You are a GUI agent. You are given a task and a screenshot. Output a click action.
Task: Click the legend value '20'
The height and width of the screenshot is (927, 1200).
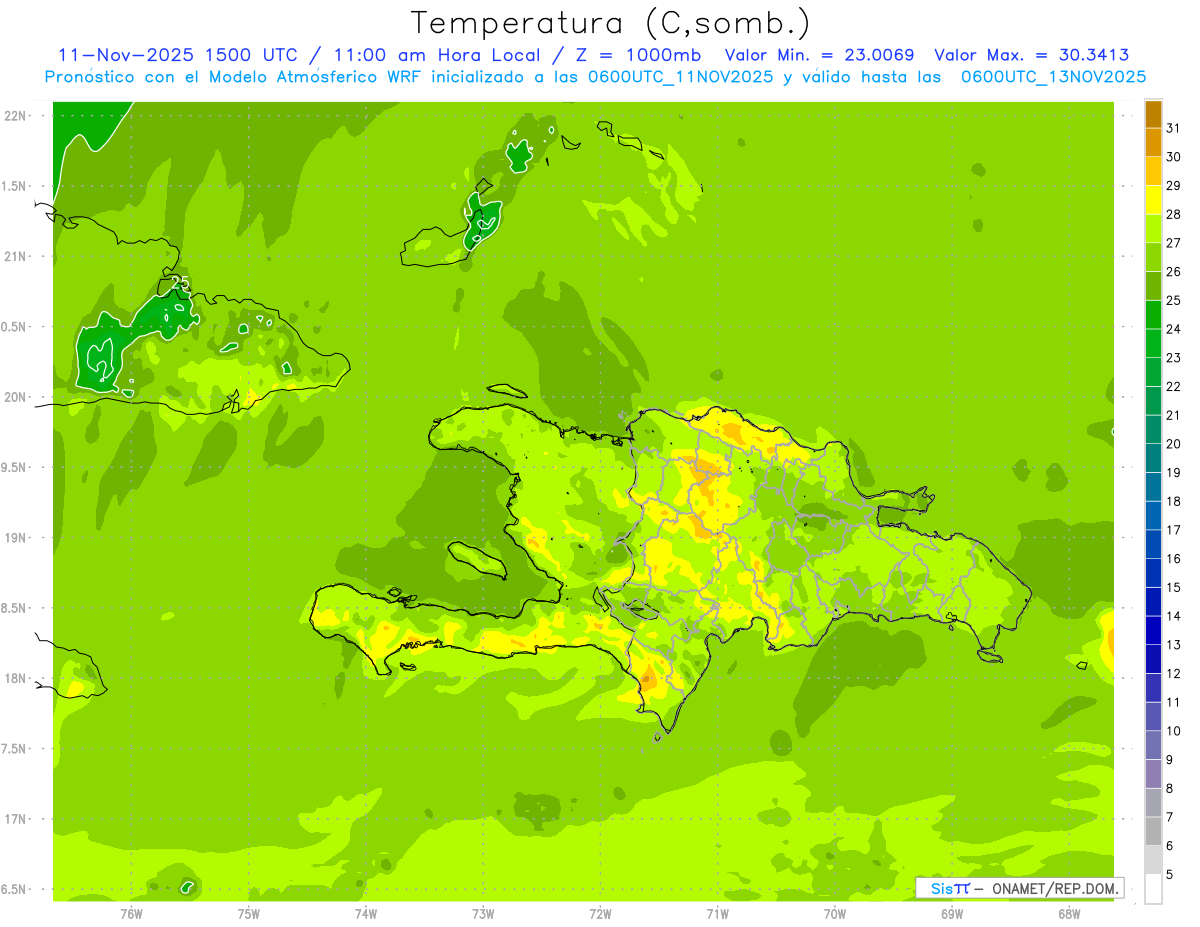point(1173,444)
